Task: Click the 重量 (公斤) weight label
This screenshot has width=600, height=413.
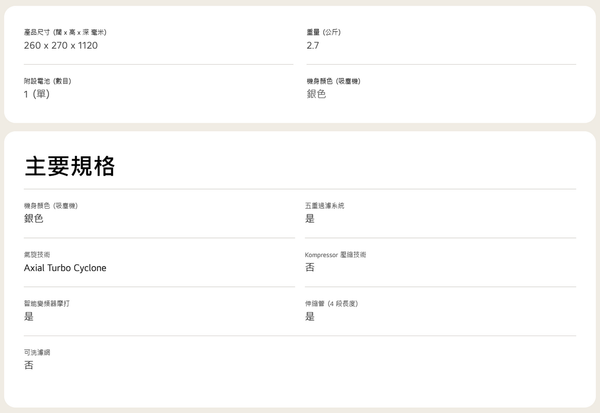Action: (x=324, y=32)
